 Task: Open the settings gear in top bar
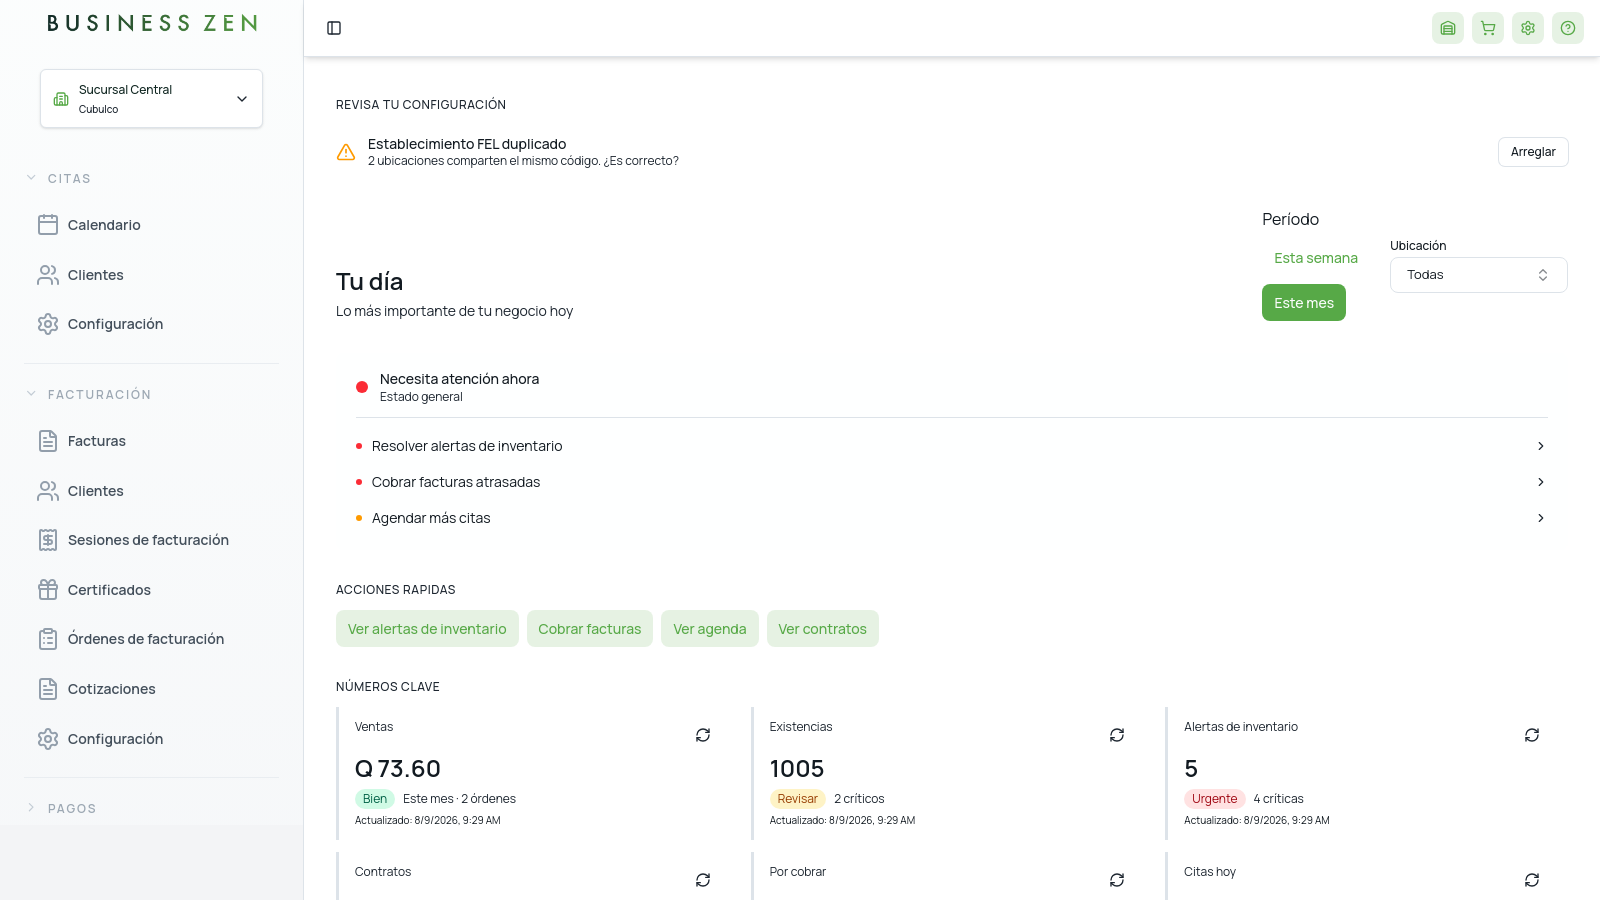point(1528,28)
